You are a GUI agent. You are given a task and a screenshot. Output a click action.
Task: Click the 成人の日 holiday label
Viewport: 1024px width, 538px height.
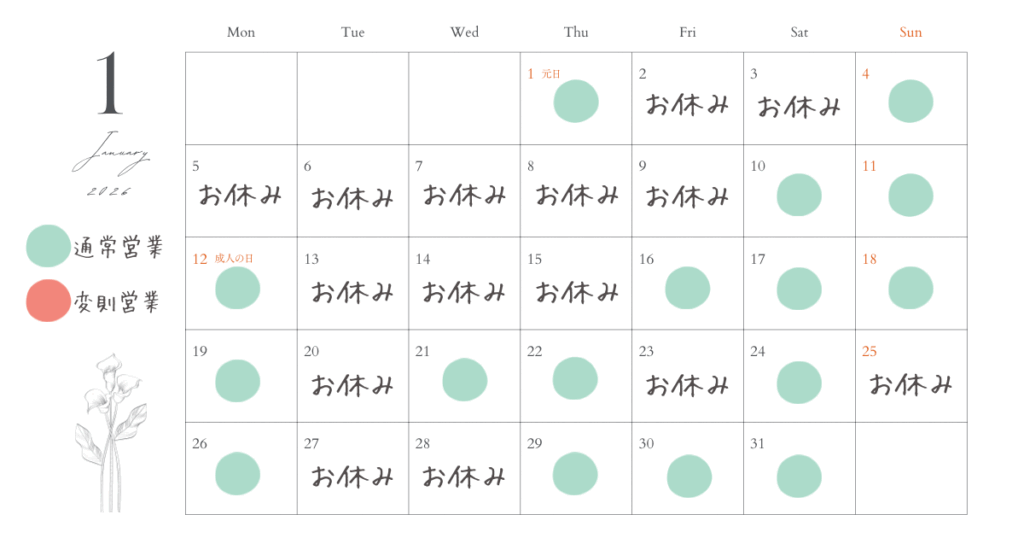234,259
